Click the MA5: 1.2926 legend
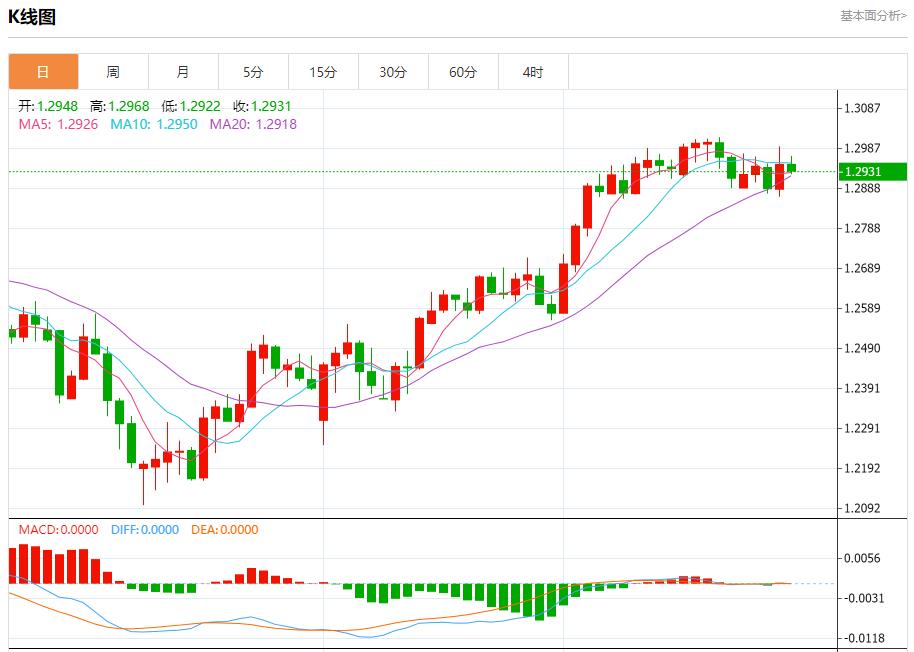914x652 pixels. pyautogui.click(x=58, y=124)
